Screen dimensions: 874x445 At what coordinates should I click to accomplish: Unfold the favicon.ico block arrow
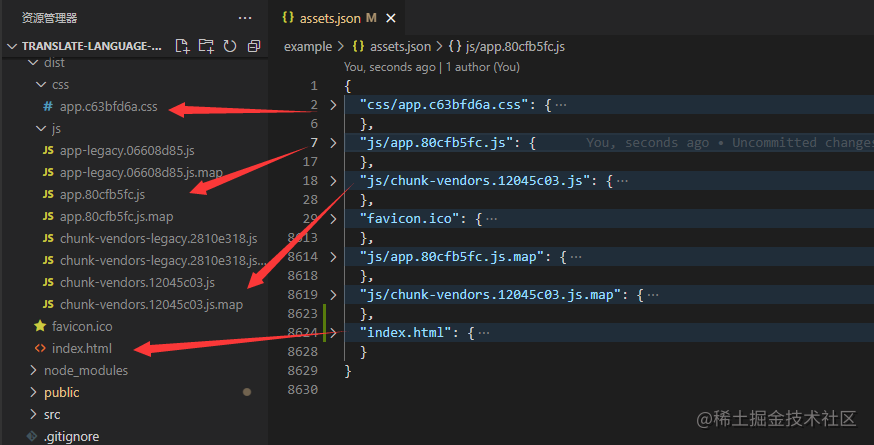(333, 219)
